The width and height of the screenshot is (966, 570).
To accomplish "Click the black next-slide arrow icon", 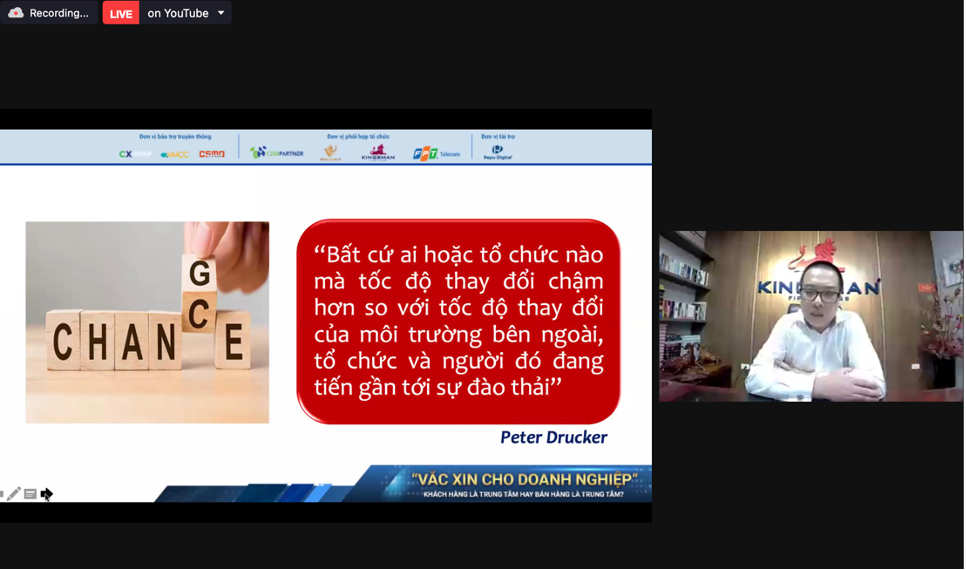I will (46, 493).
